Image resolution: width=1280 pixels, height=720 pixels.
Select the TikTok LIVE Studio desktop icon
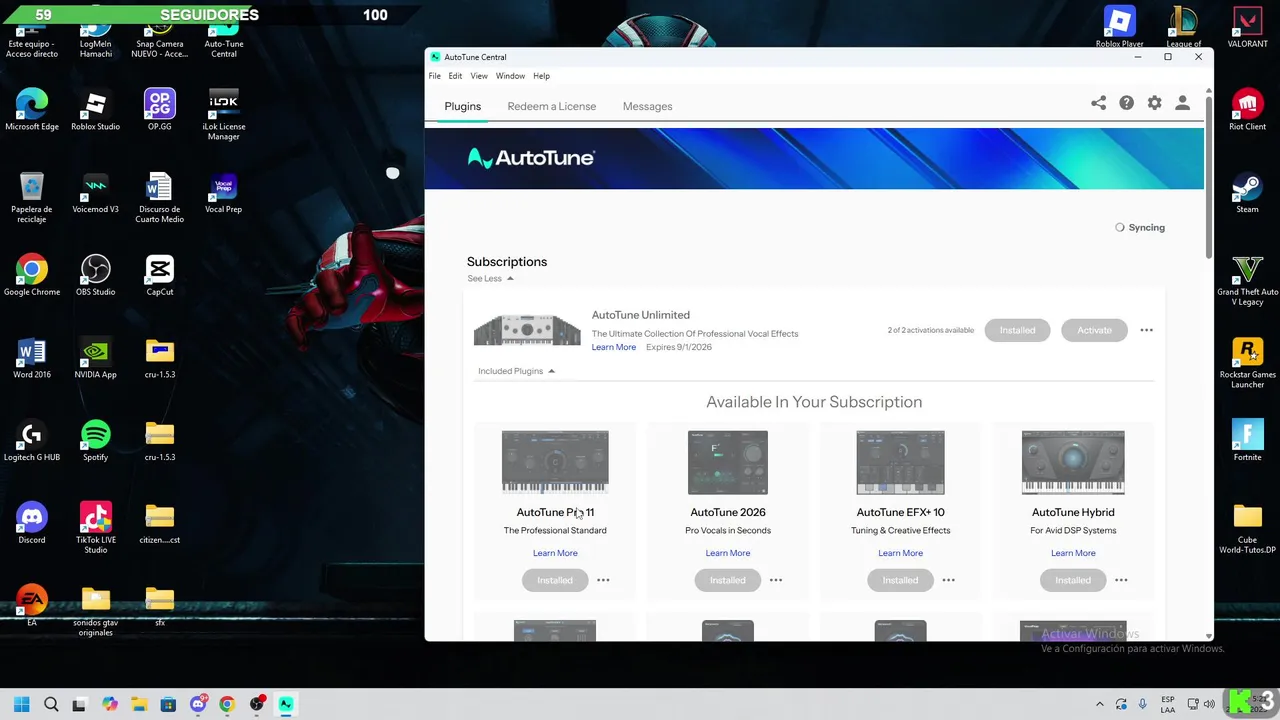click(x=95, y=528)
